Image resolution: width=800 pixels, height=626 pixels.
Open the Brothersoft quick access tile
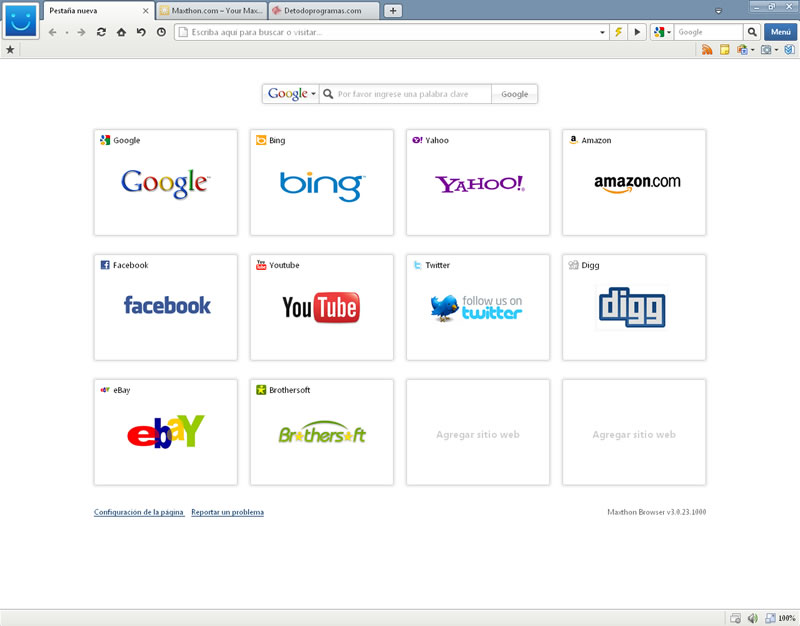pos(322,432)
